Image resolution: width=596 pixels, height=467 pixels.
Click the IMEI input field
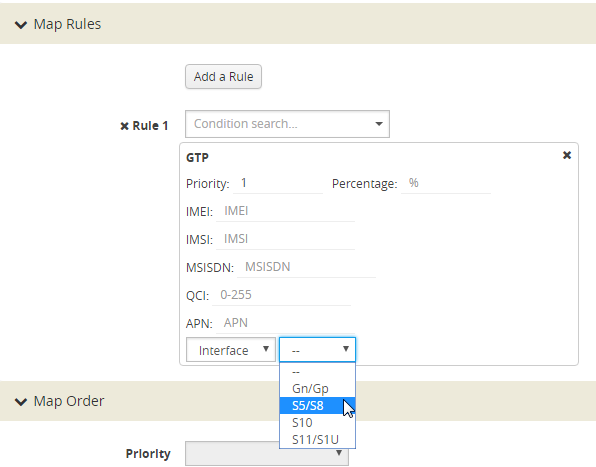click(285, 211)
